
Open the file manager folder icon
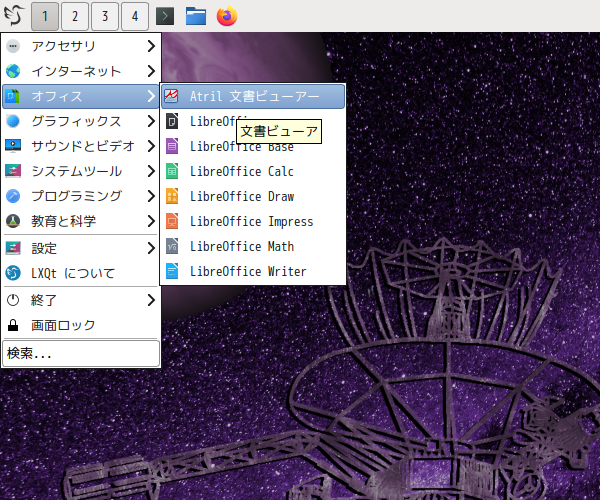click(x=196, y=16)
